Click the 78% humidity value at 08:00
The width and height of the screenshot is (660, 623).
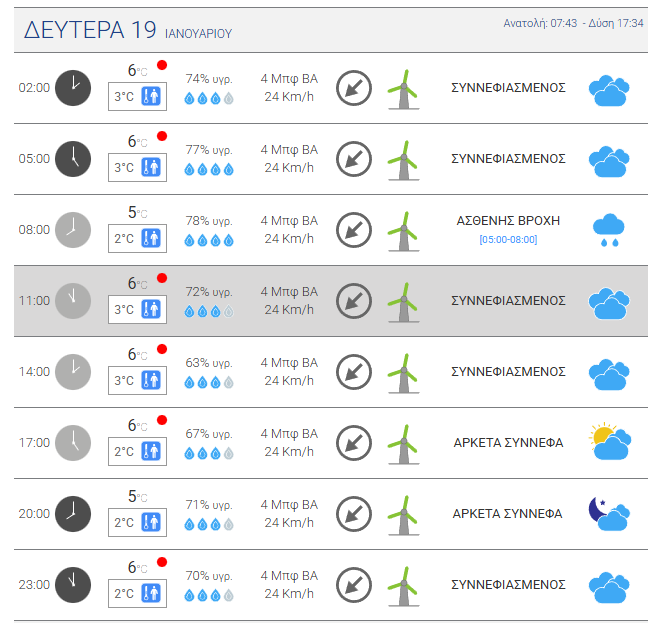click(x=209, y=221)
